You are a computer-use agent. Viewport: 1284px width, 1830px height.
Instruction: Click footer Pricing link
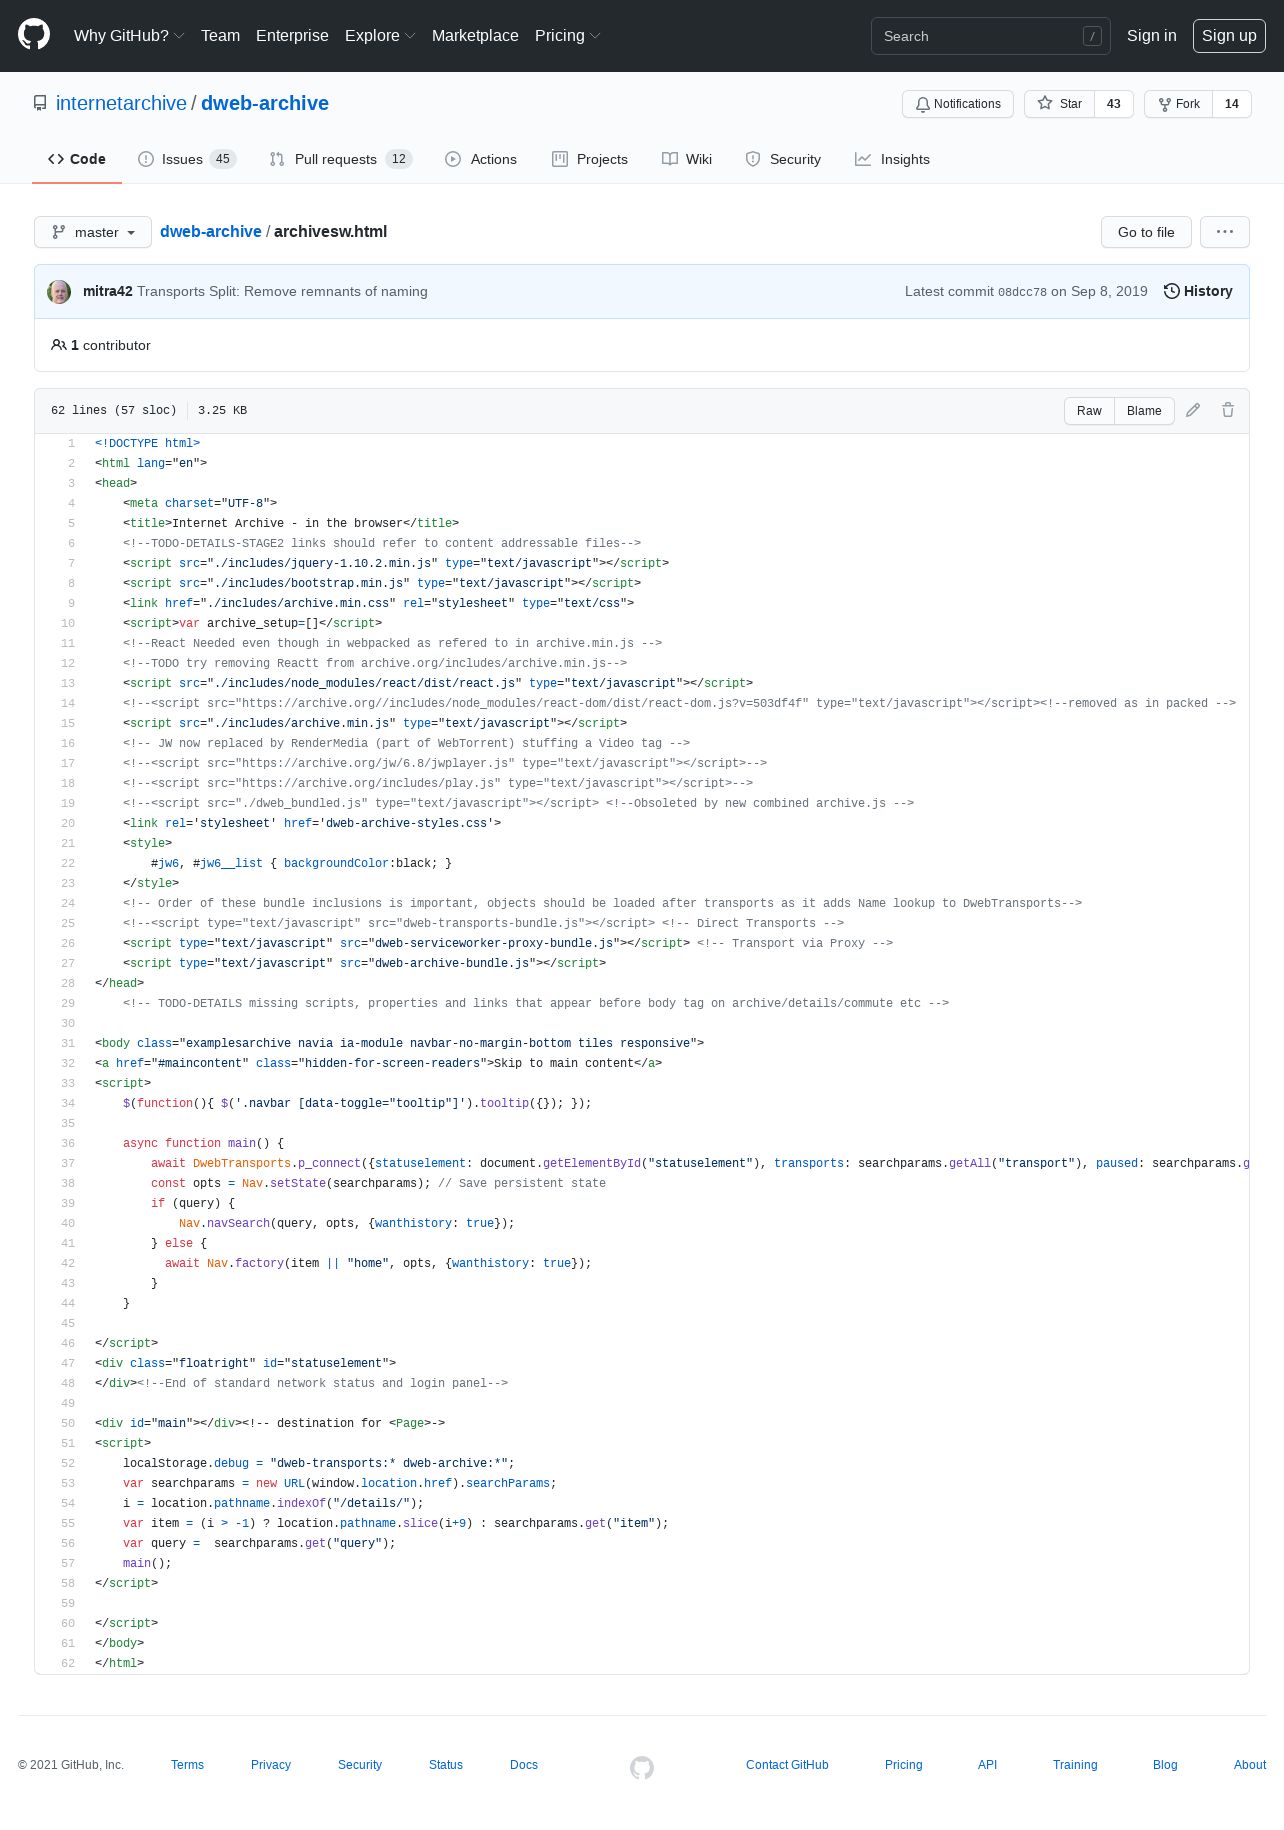point(904,1765)
